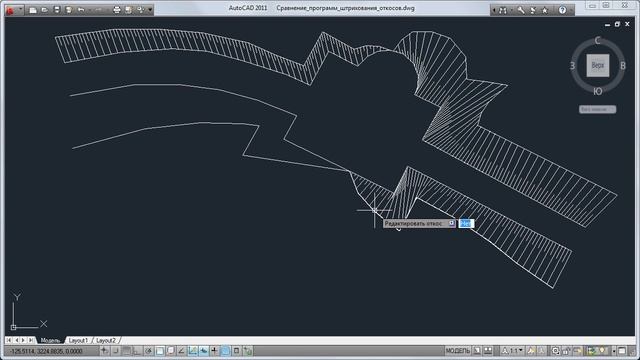Image resolution: width=640 pixels, height=360 pixels.
Task: Toggle Annotation Visibility icon
Action: (531, 351)
